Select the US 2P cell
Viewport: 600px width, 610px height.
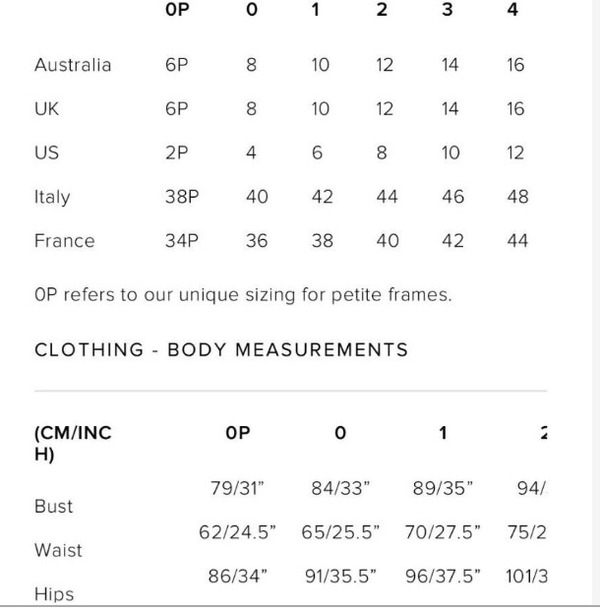click(x=177, y=152)
